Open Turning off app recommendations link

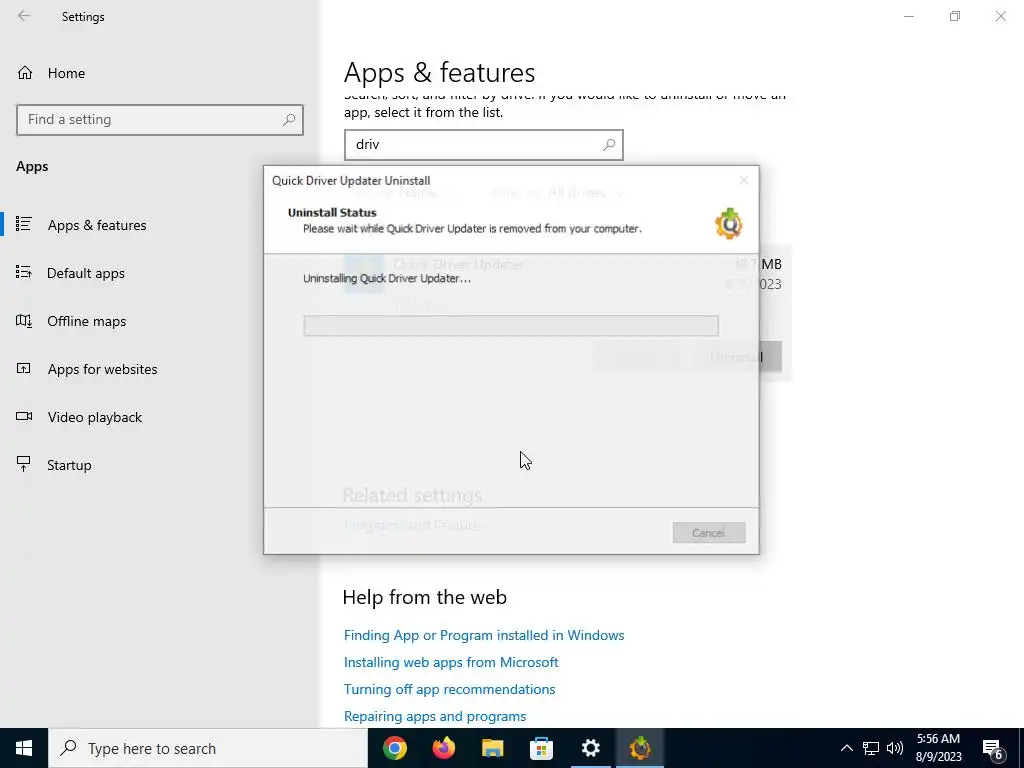tap(449, 689)
